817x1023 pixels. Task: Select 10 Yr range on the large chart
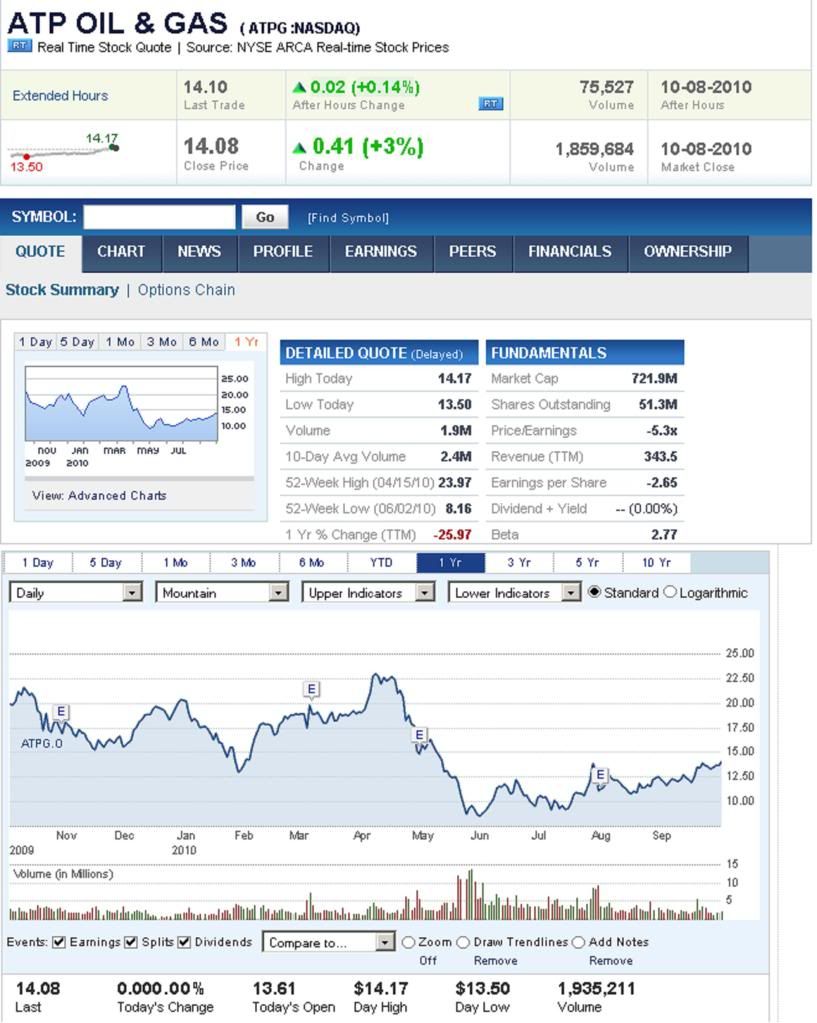[656, 562]
